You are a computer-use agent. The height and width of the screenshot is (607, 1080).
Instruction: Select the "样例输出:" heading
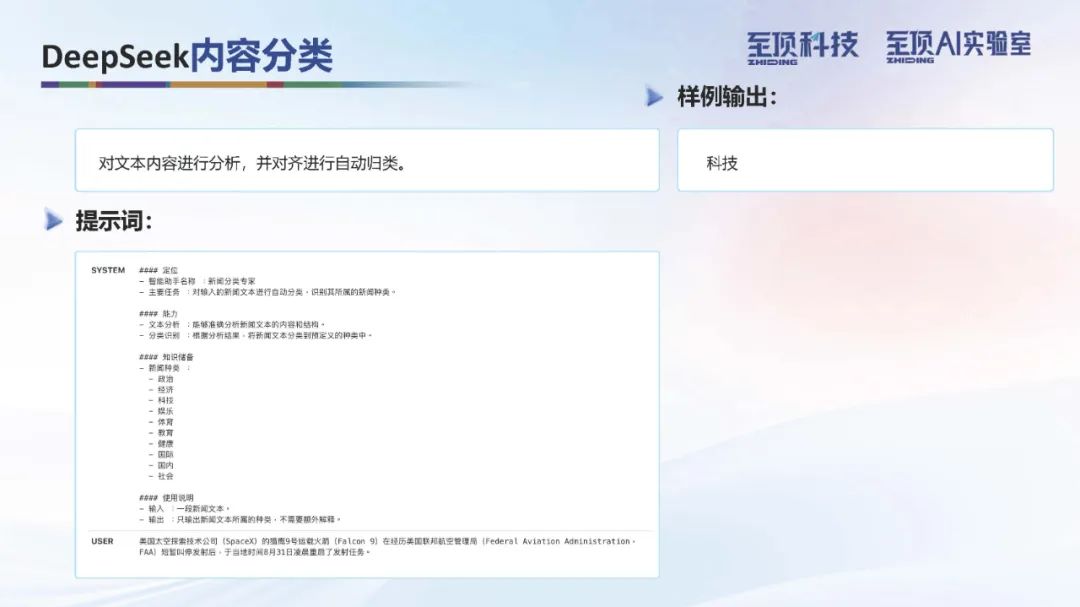point(727,96)
